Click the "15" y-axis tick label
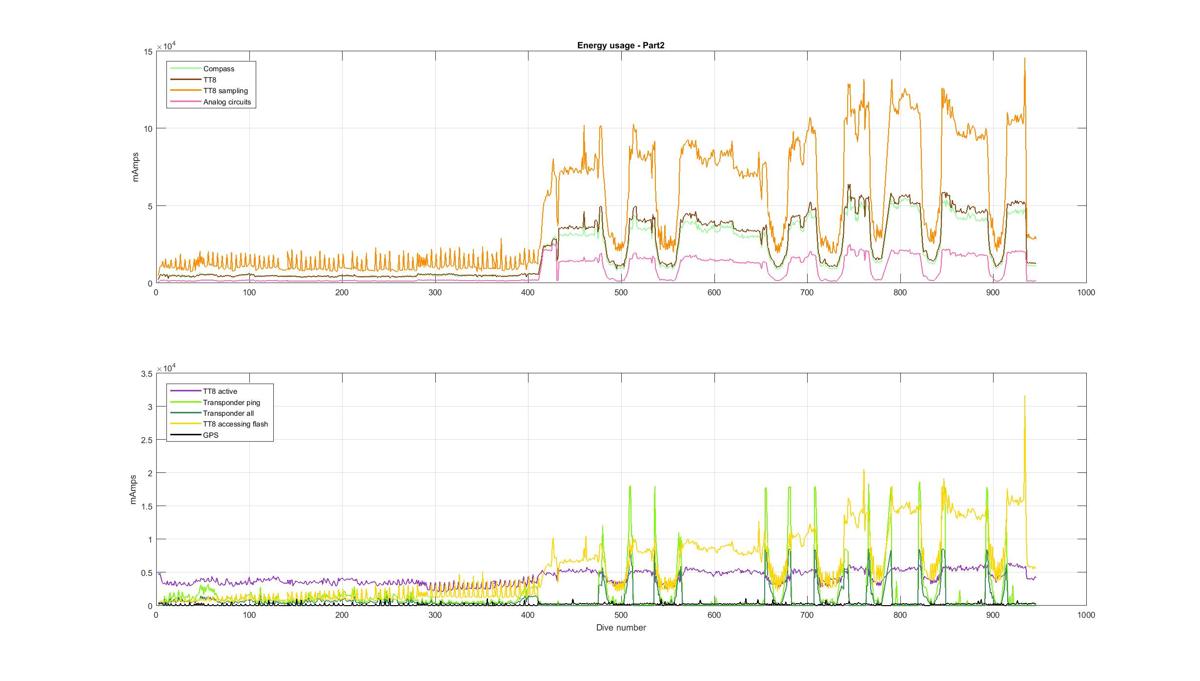1200x681 pixels. click(x=147, y=51)
